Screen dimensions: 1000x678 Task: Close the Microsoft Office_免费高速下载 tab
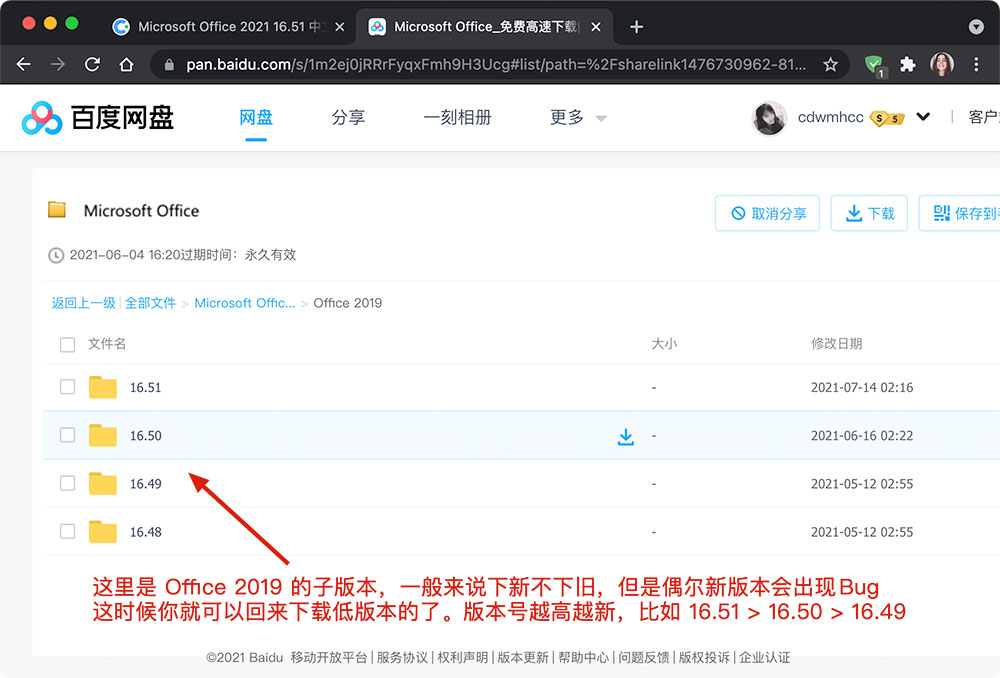596,27
